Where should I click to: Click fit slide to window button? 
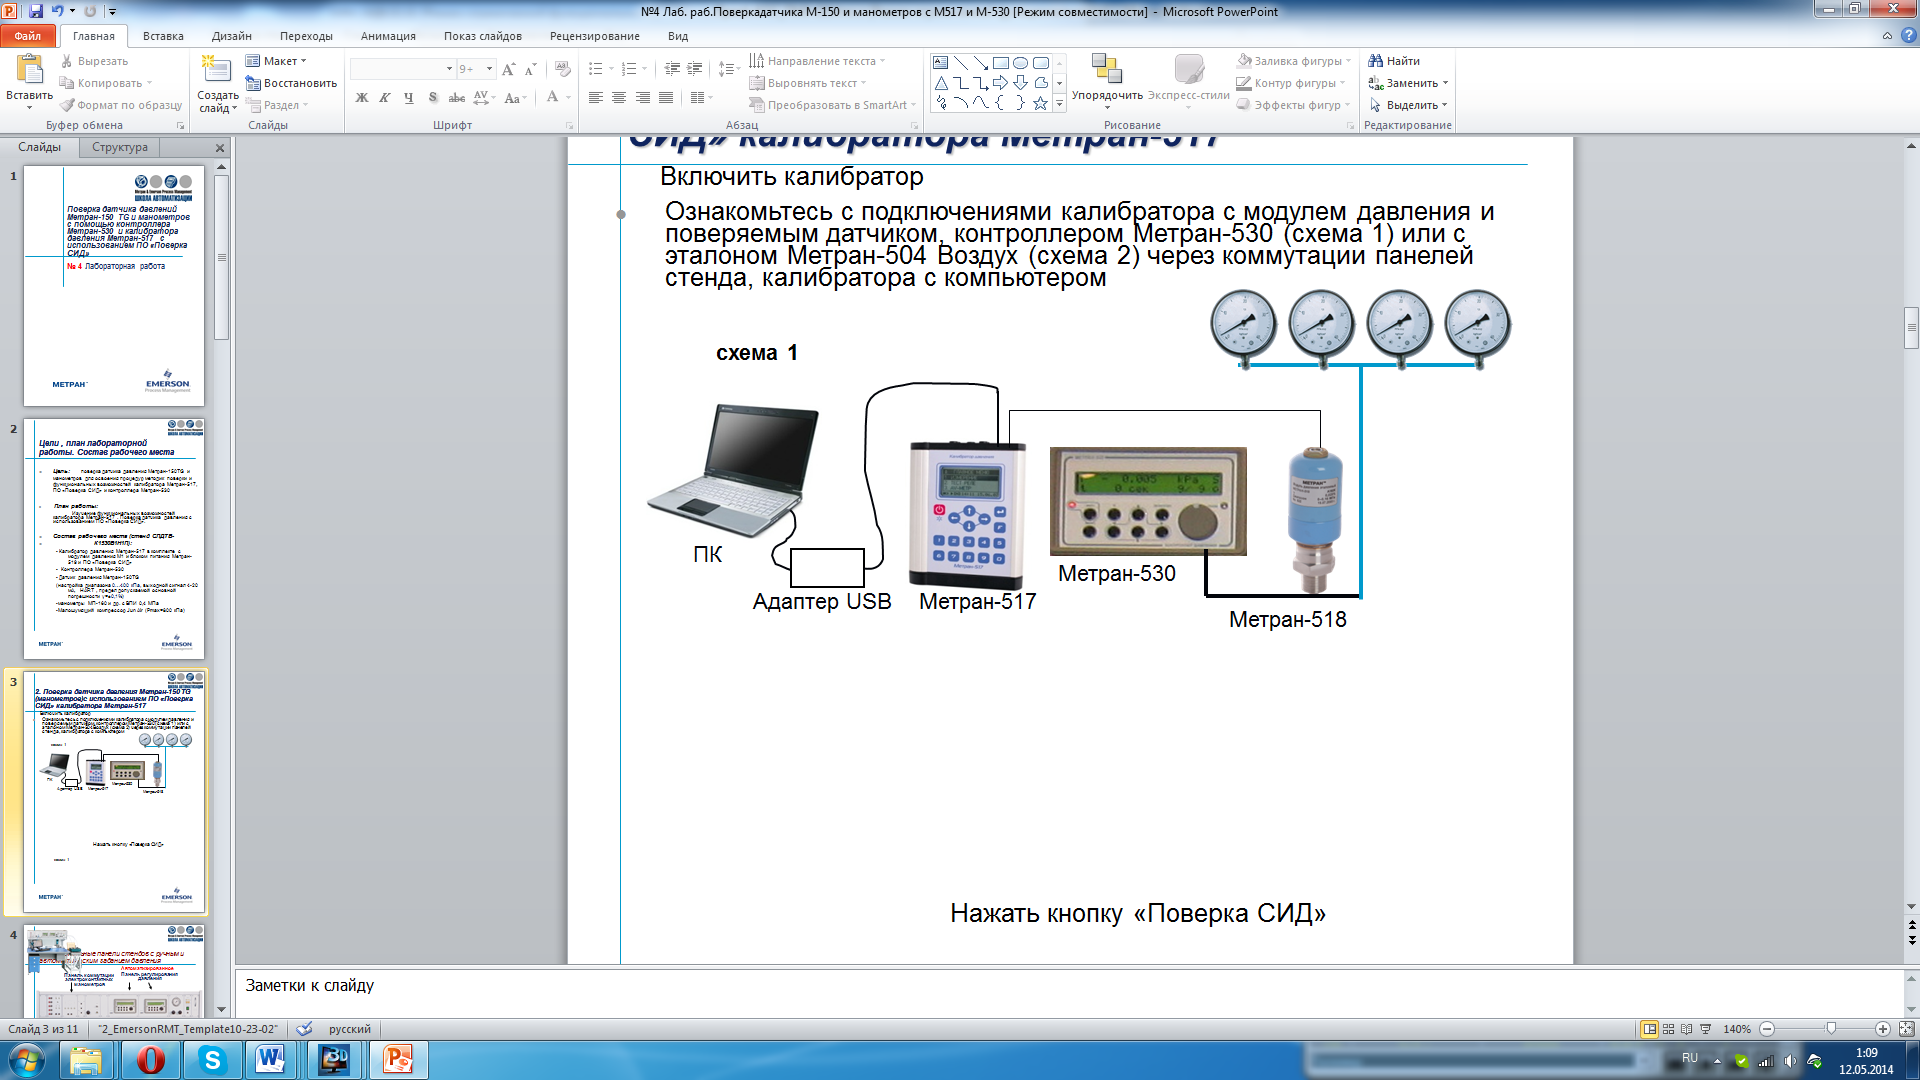(x=1906, y=1029)
